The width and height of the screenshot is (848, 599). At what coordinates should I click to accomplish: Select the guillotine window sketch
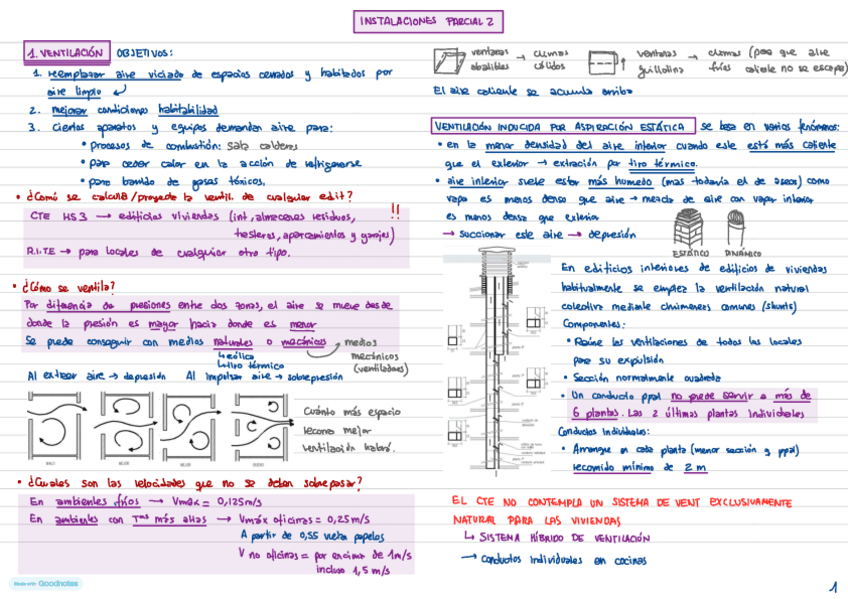[606, 63]
